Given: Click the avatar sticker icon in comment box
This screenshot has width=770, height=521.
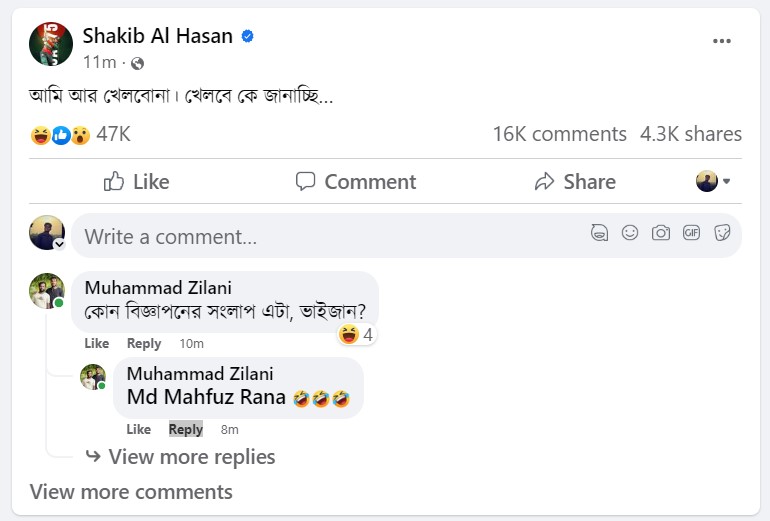Looking at the screenshot, I should click(599, 233).
